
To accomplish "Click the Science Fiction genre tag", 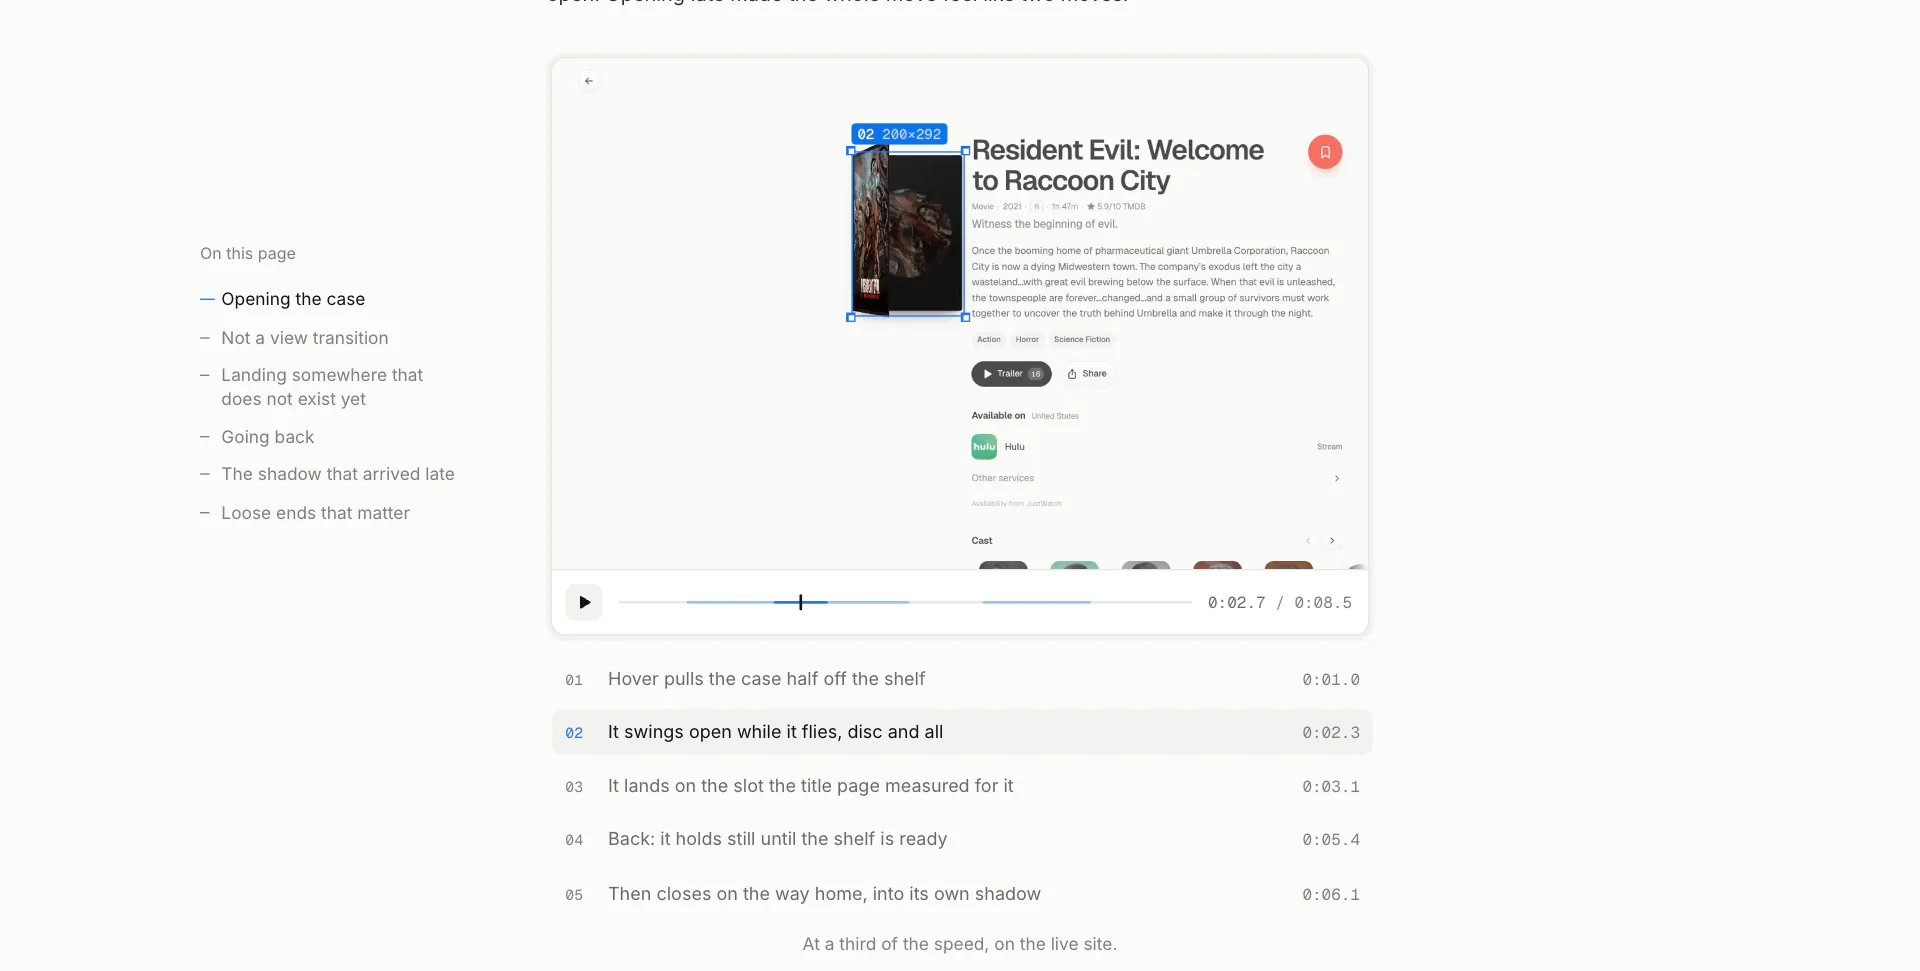I will [1082, 340].
